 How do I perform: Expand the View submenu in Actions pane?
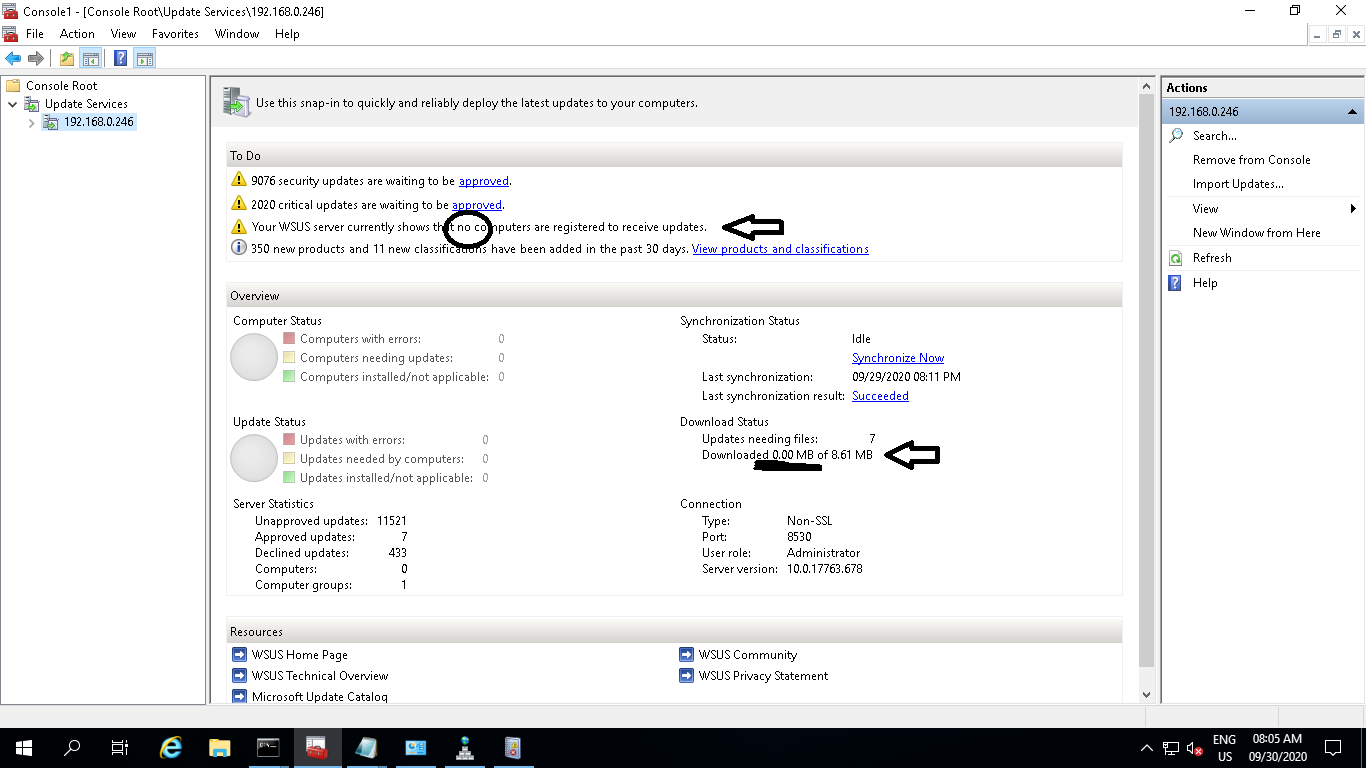(x=1262, y=209)
